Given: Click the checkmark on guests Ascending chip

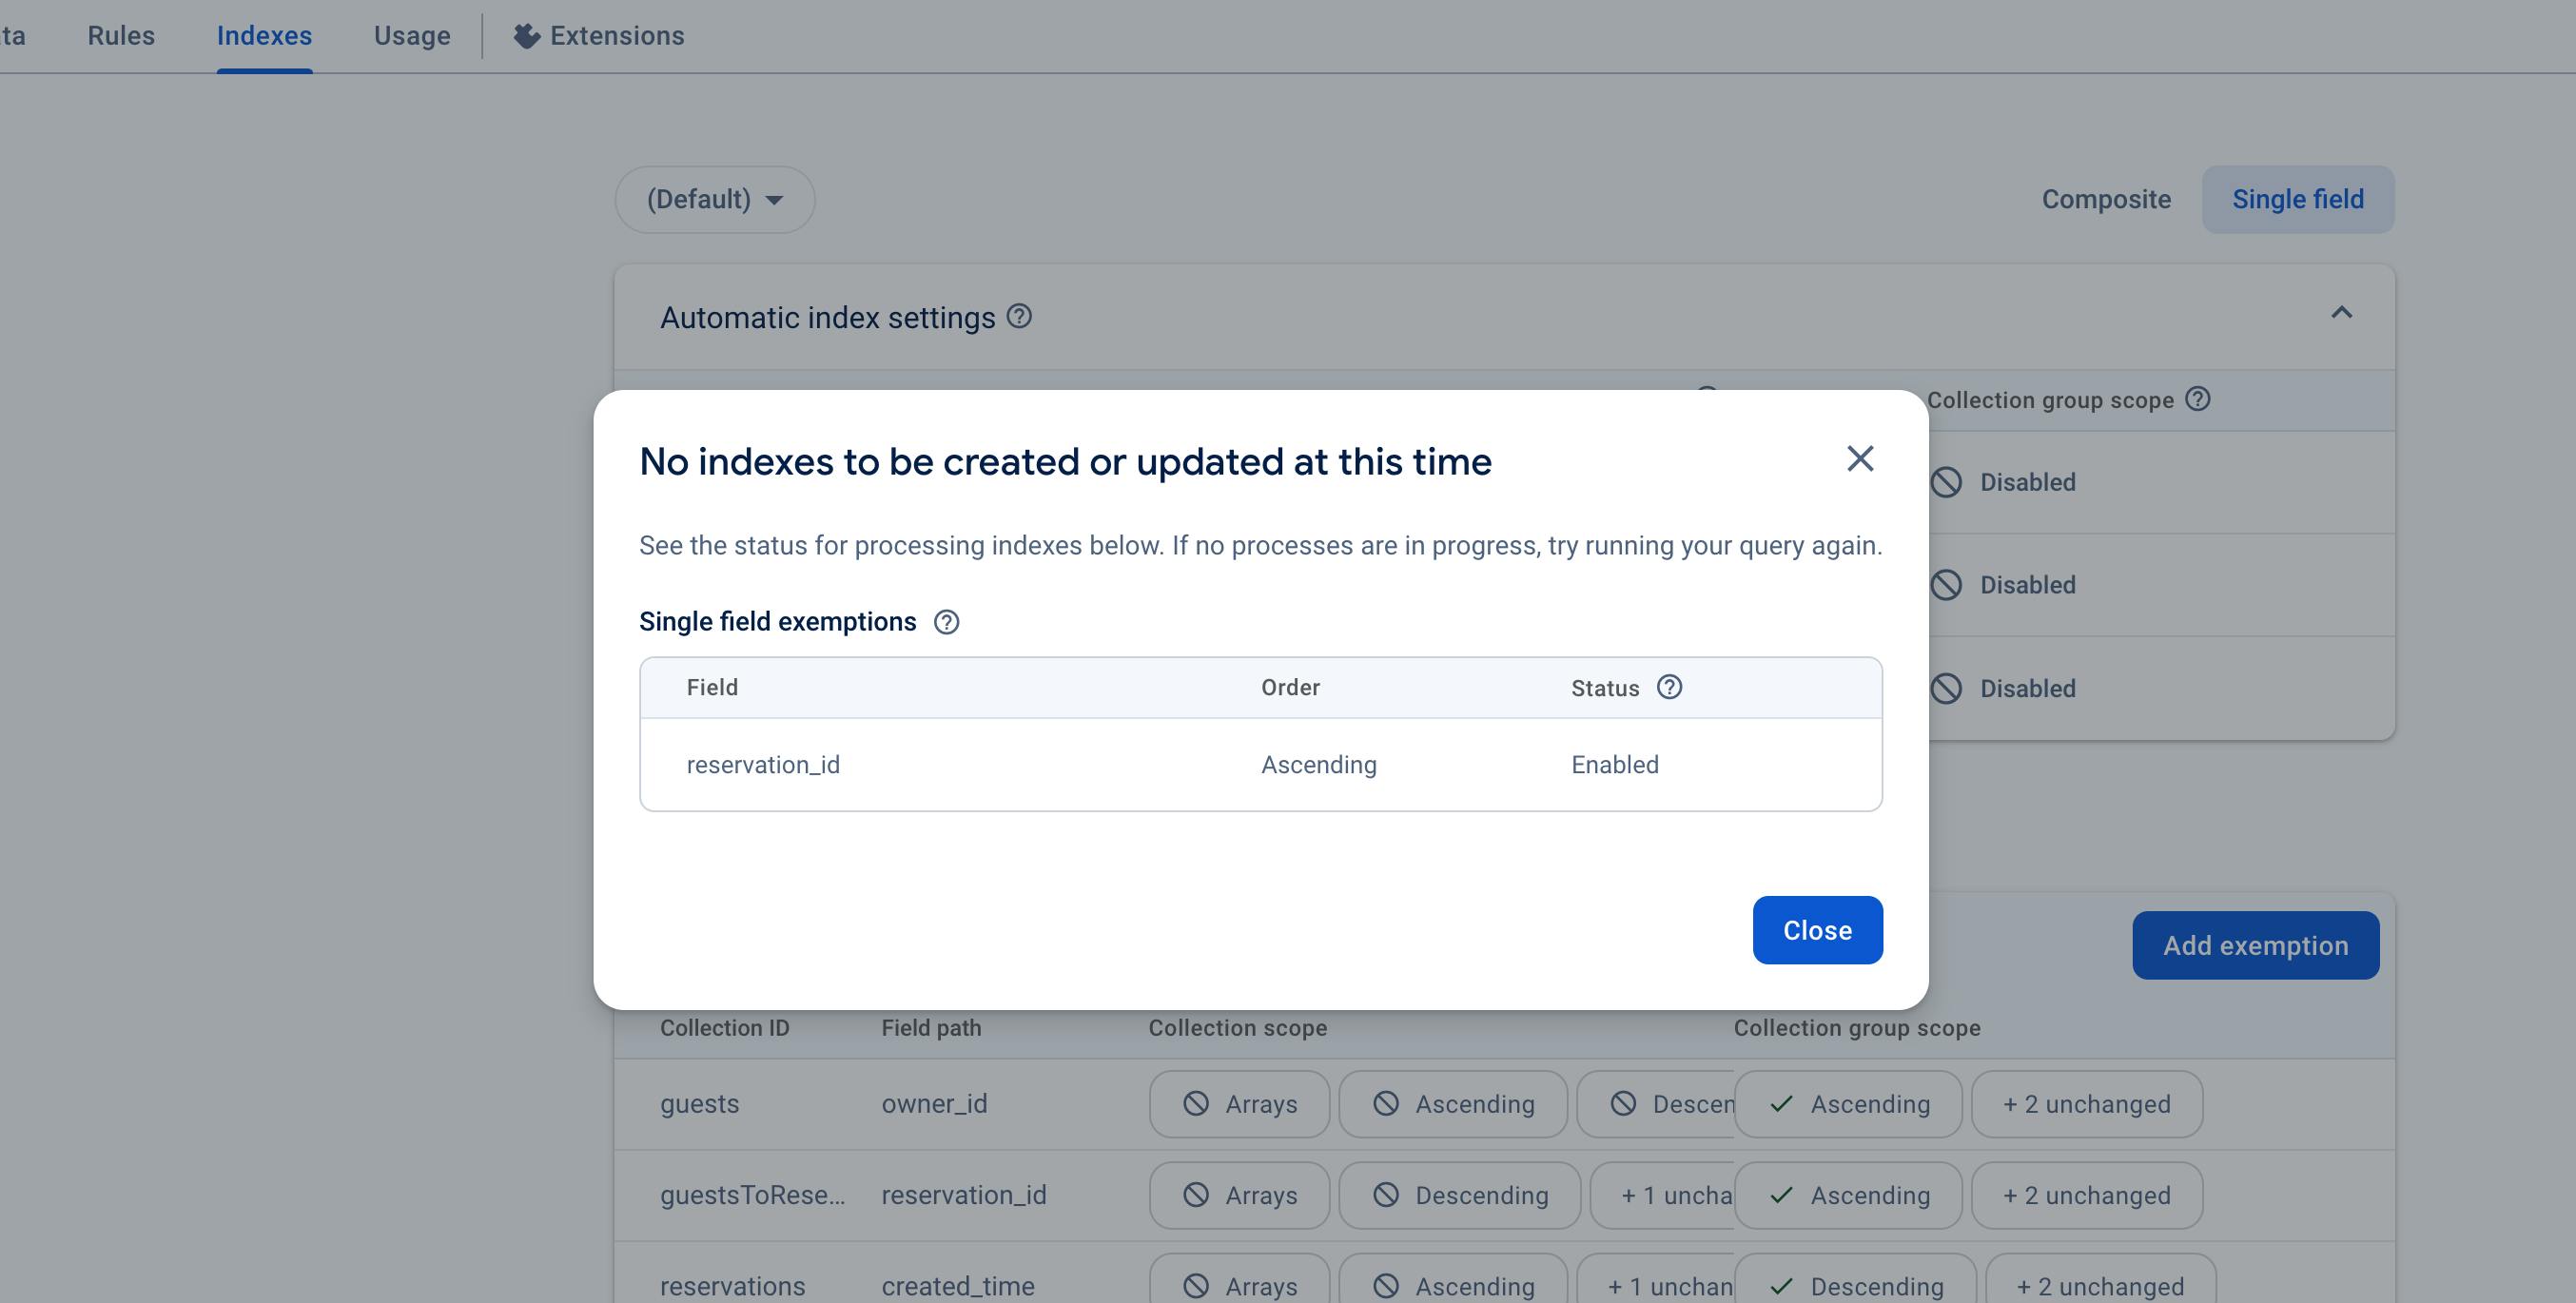Looking at the screenshot, I should pos(1780,1104).
